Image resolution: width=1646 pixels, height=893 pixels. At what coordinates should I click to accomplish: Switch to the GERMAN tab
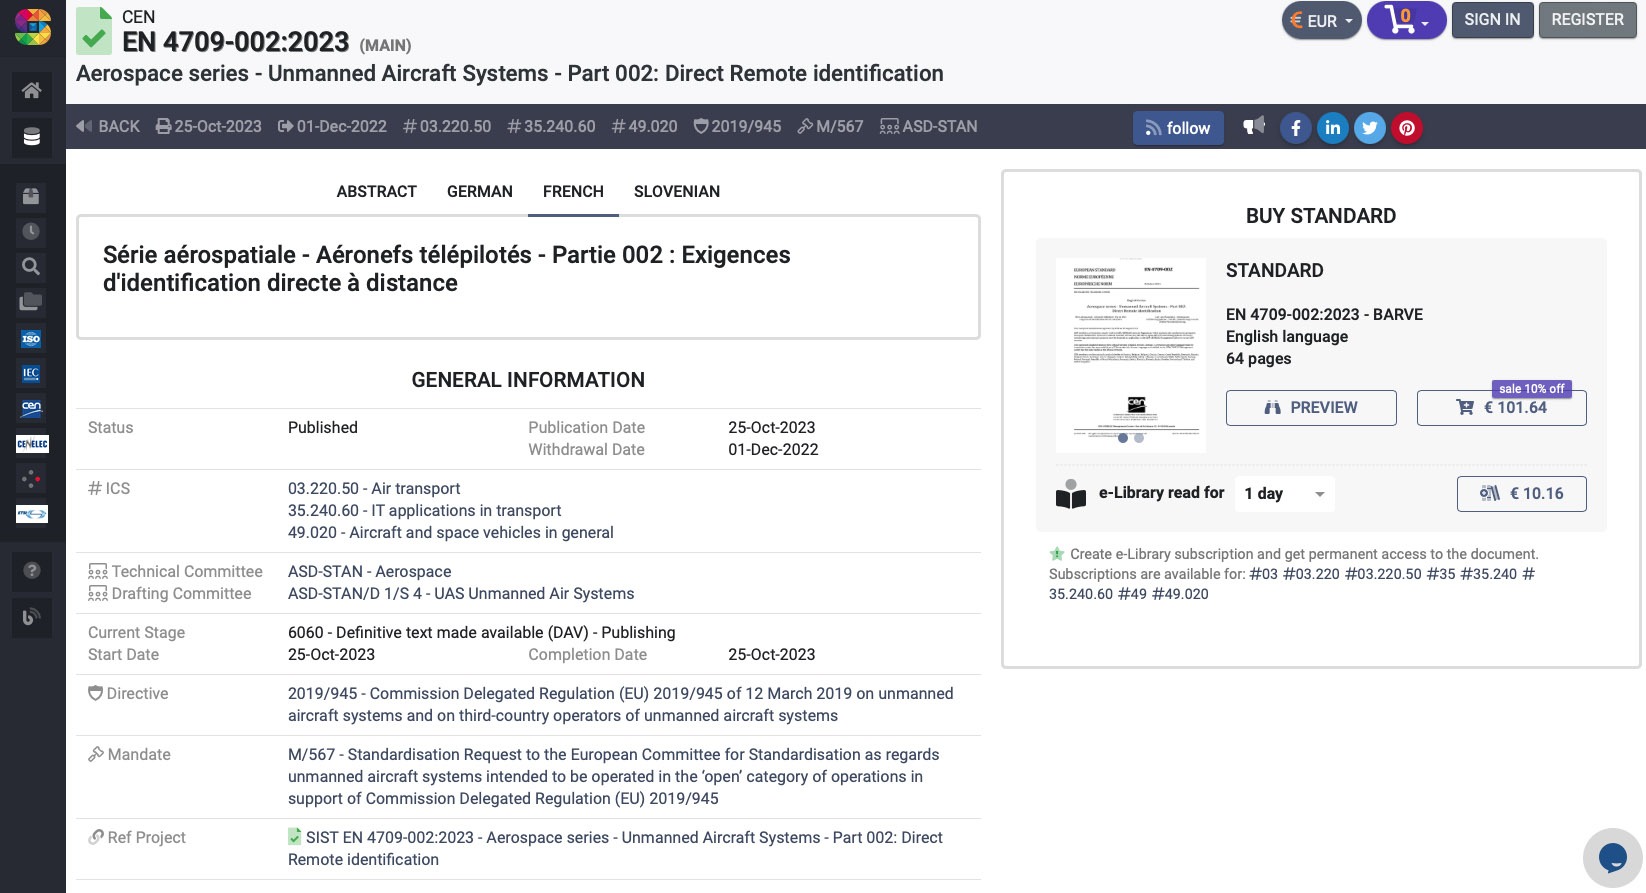(x=480, y=192)
